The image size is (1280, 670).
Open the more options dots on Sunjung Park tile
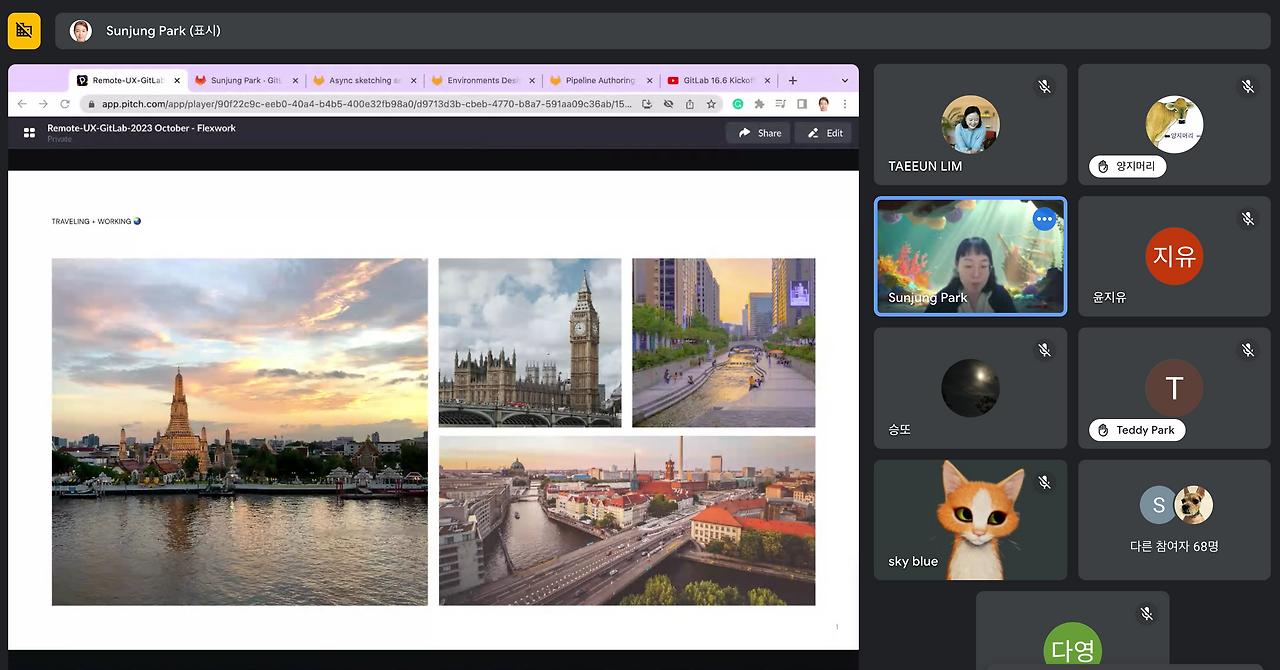(x=1045, y=219)
